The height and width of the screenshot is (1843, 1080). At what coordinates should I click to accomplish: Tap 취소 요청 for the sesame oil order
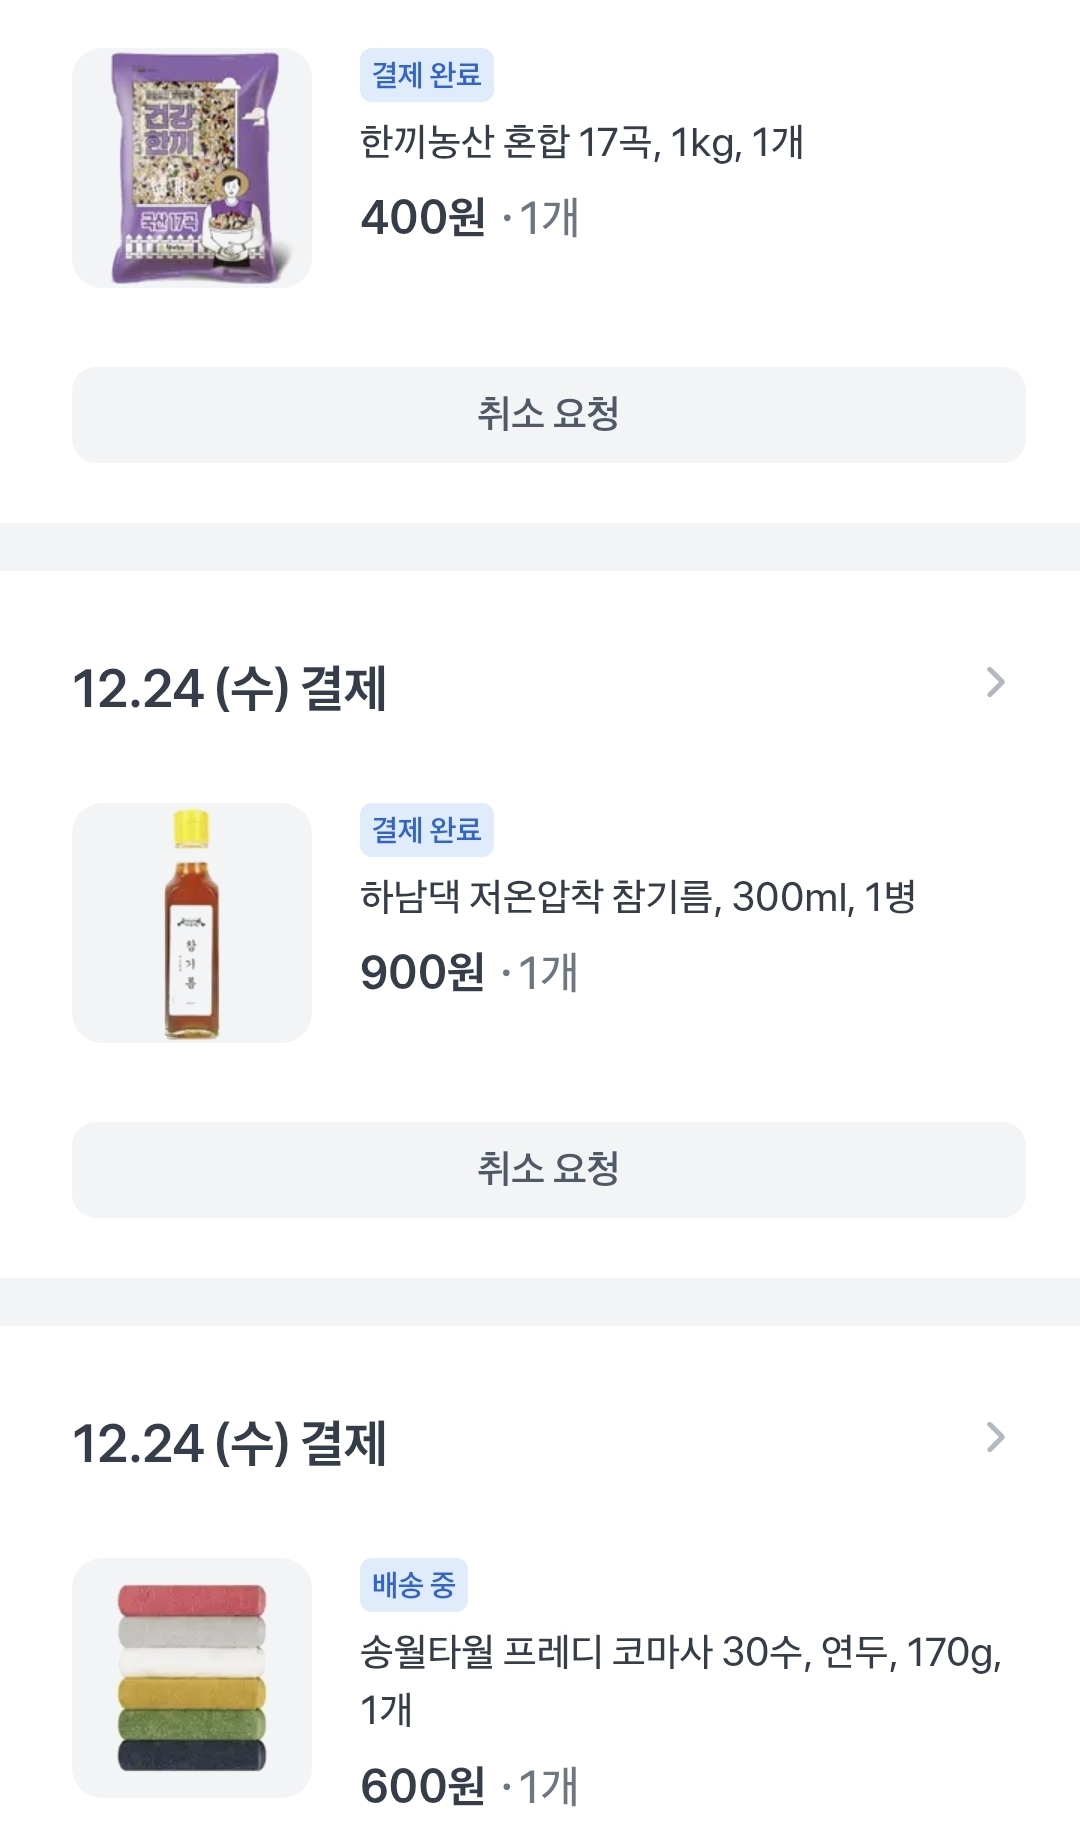(549, 1170)
